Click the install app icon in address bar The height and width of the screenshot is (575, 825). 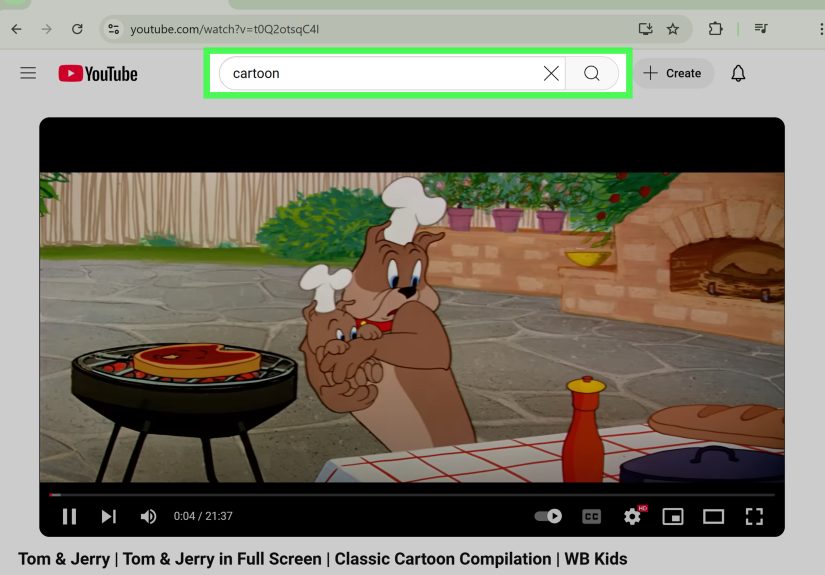(x=646, y=29)
